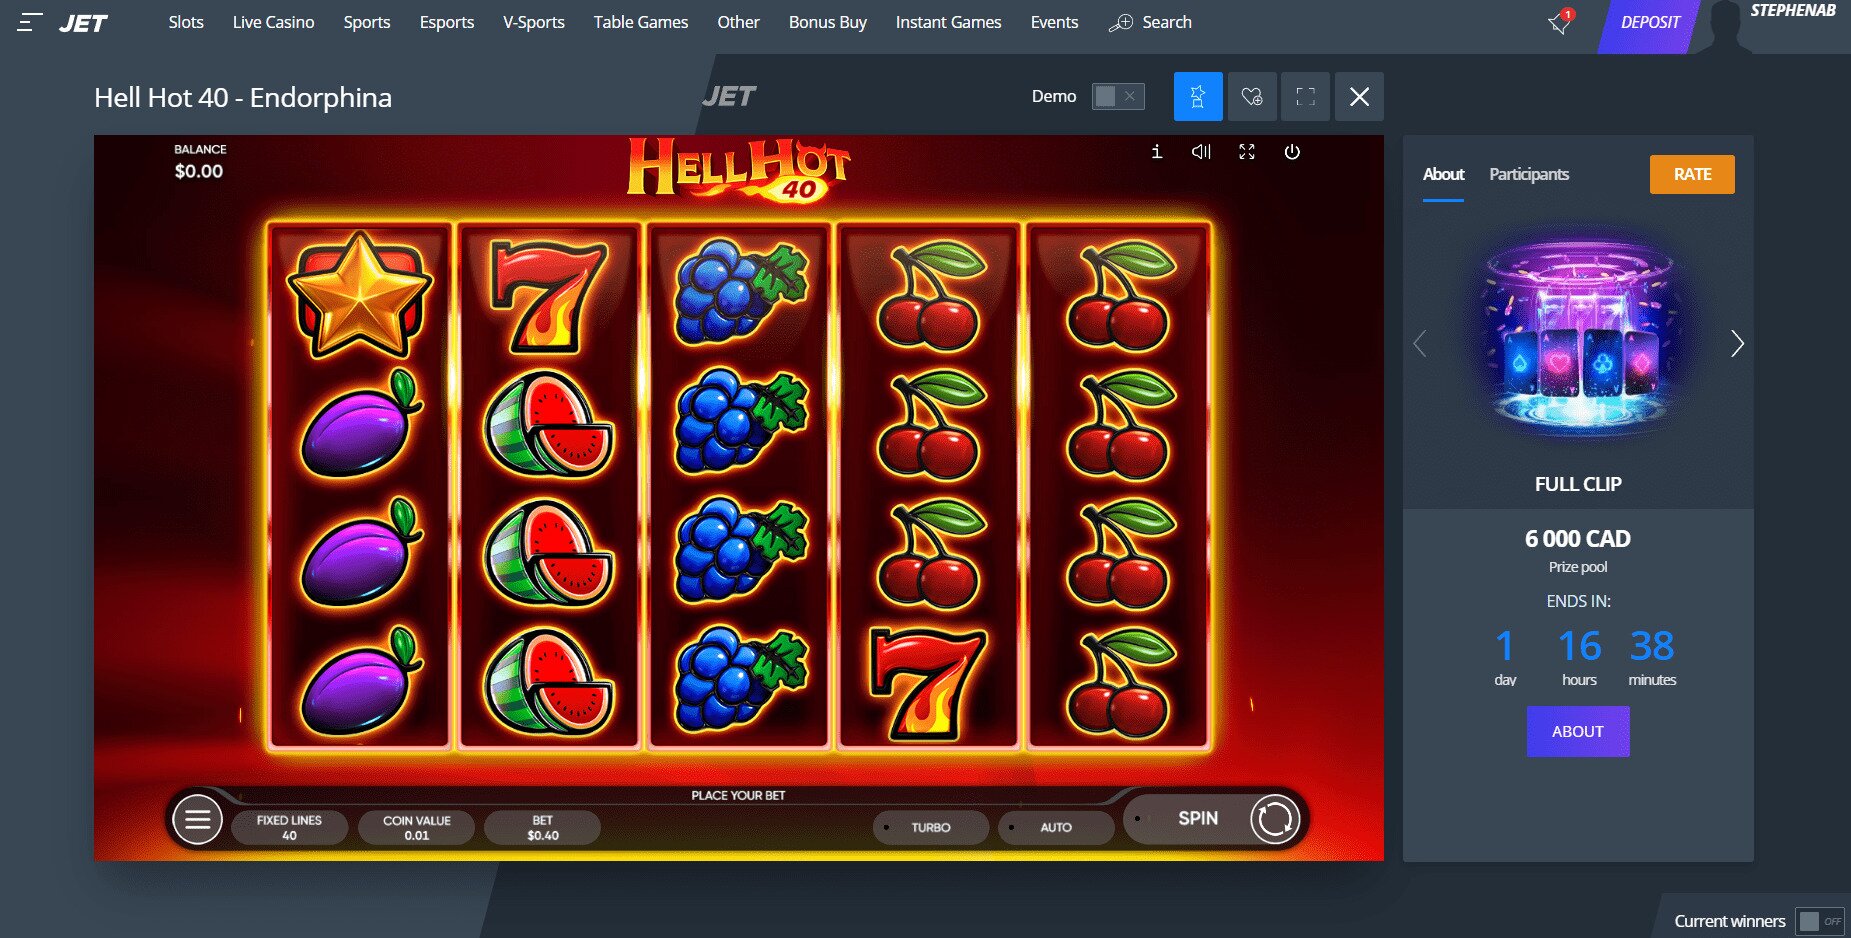This screenshot has height=938, width=1851.
Task: Click the orange RATE button
Action: click(1692, 174)
